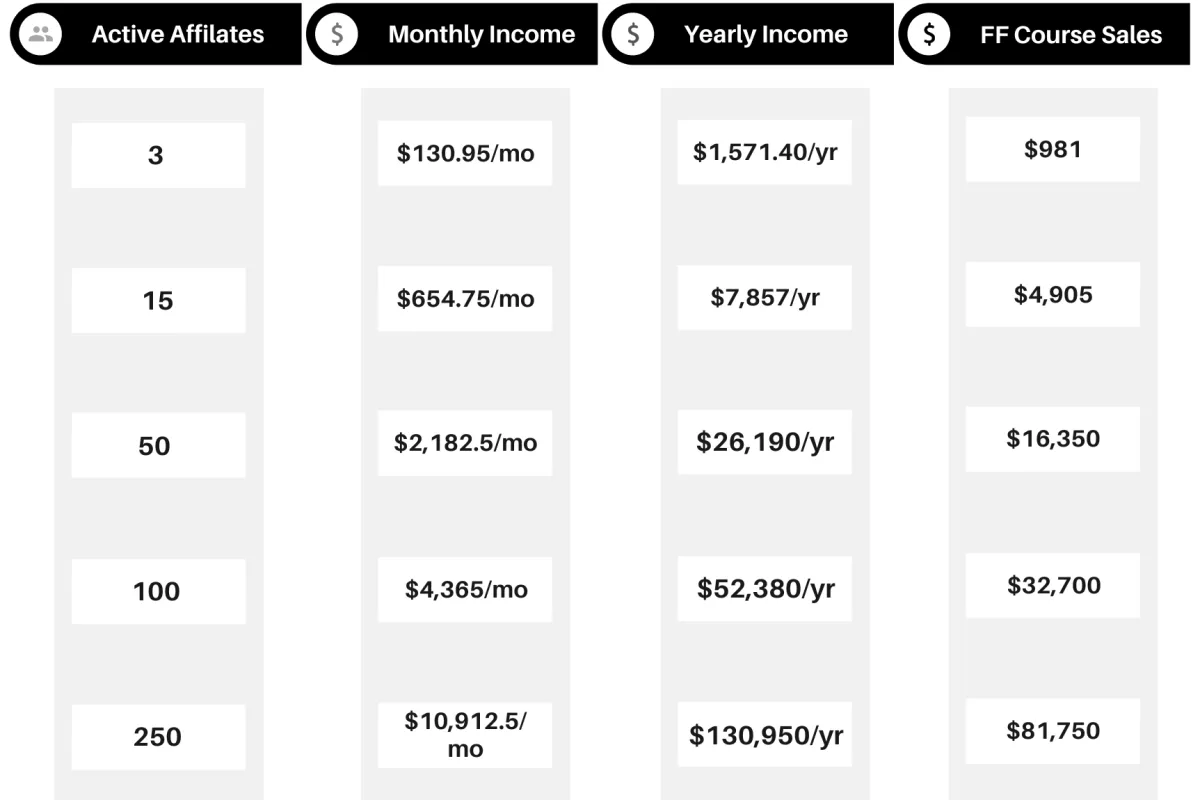Select the $52,380/yr yearly income cell
1200x800 pixels.
(765, 588)
